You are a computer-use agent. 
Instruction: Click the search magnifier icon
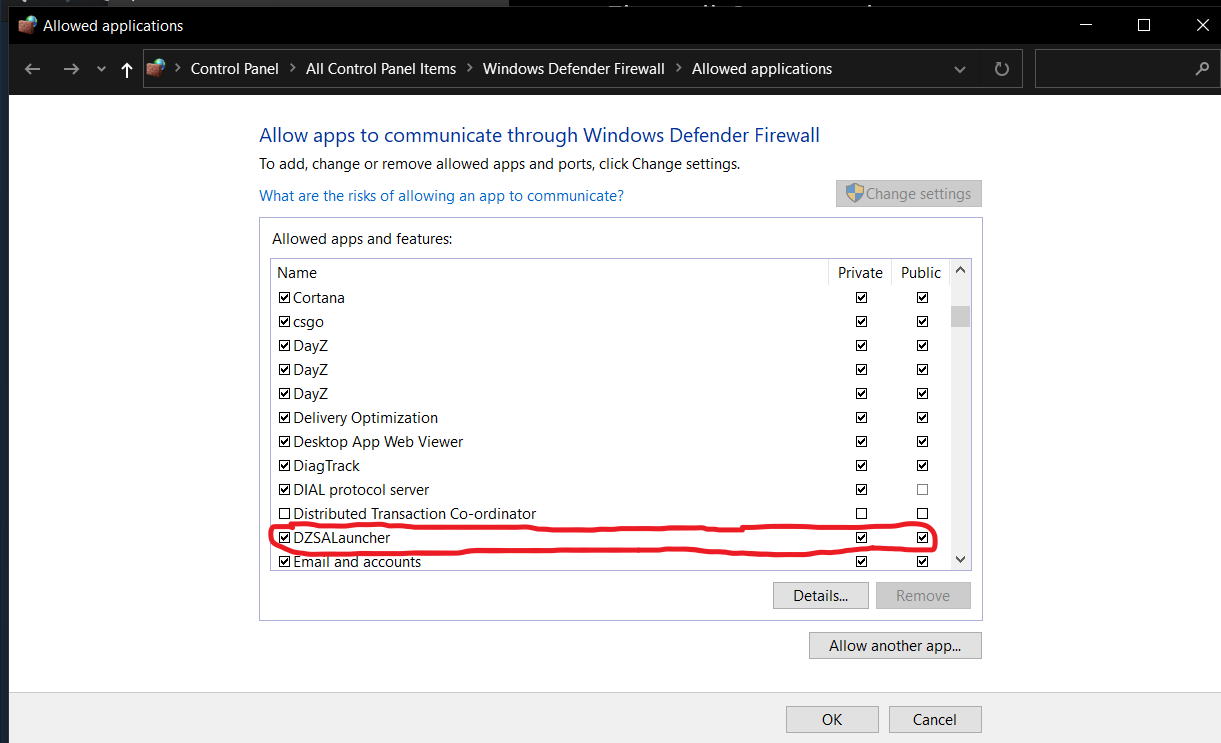pyautogui.click(x=1202, y=69)
